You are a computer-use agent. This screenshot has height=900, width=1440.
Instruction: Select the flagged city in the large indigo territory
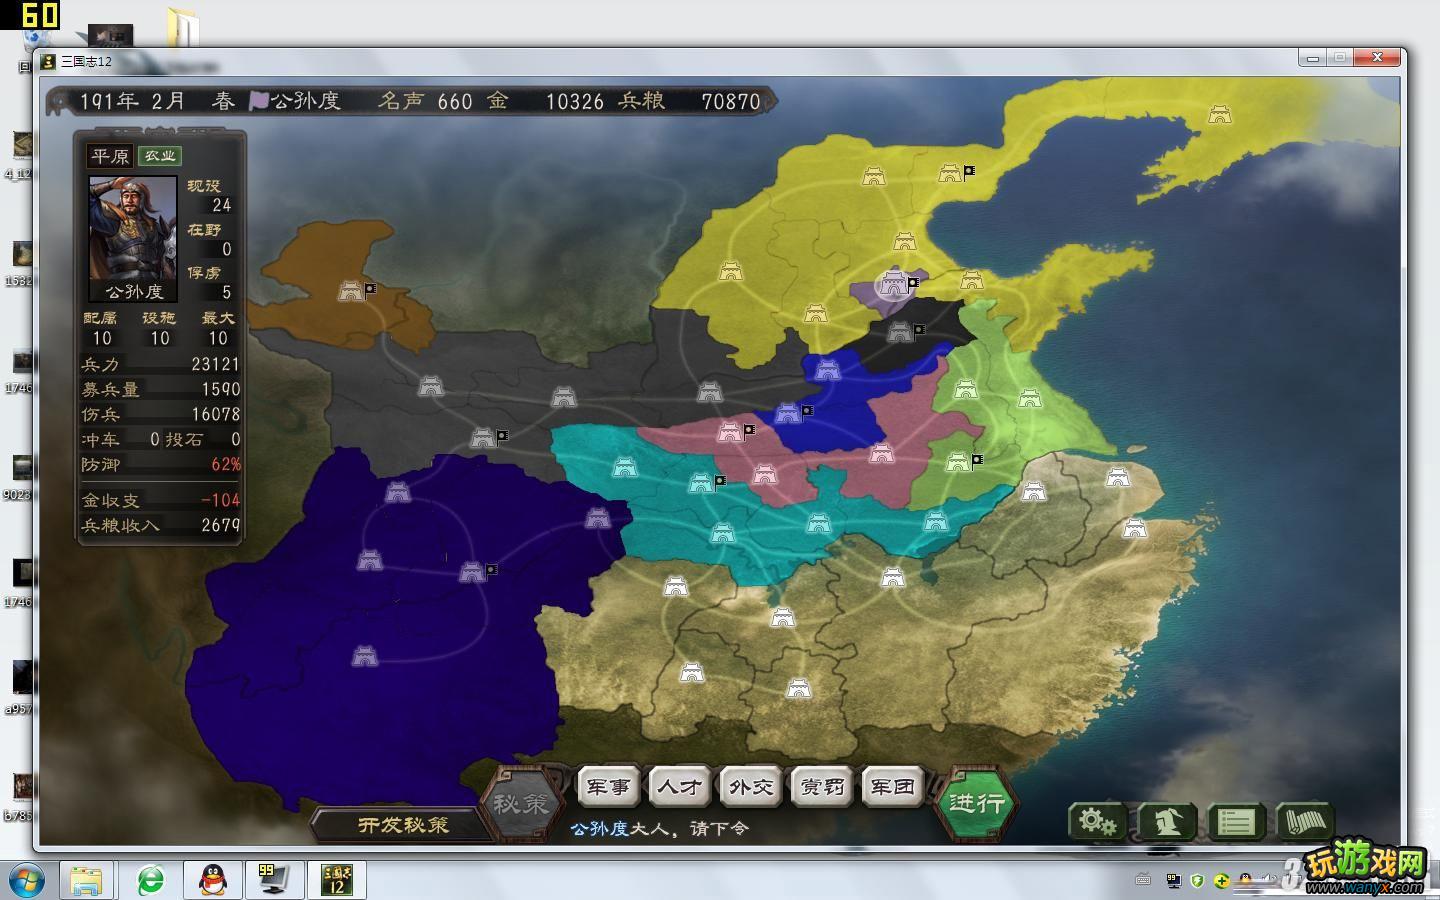tap(471, 572)
